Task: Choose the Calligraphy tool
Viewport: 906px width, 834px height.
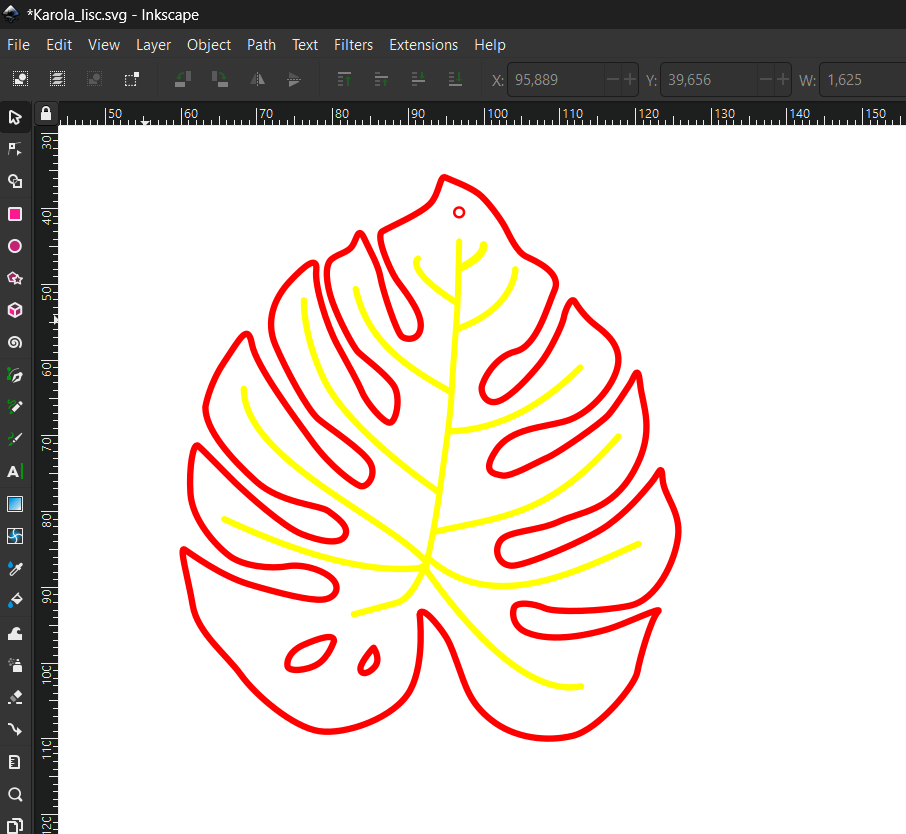Action: coord(15,439)
